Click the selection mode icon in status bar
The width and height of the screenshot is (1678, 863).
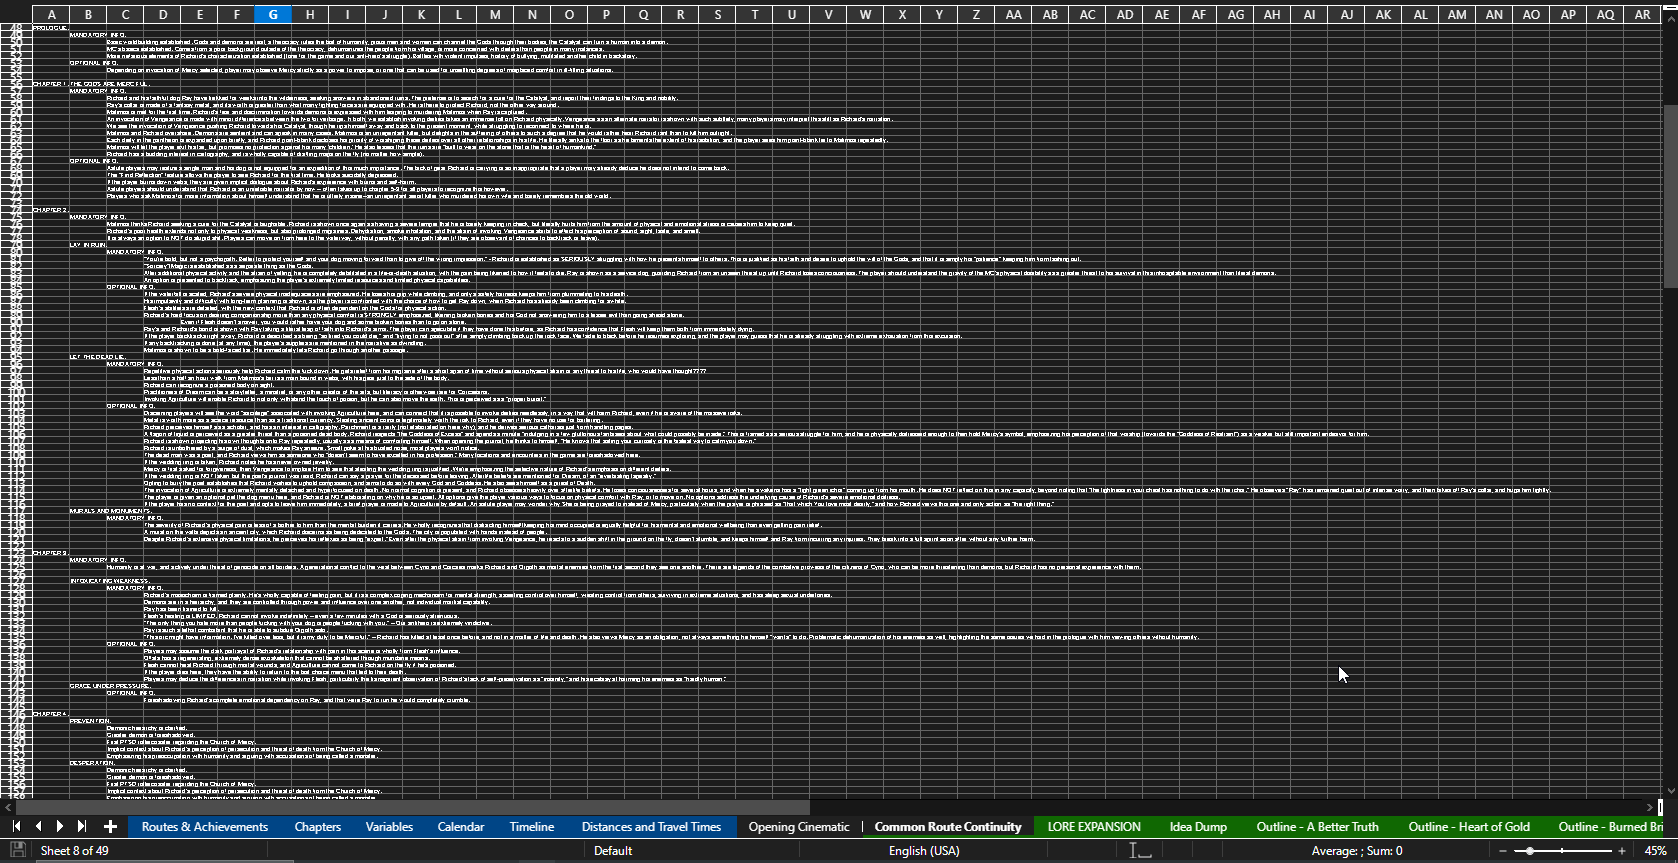coord(1140,851)
